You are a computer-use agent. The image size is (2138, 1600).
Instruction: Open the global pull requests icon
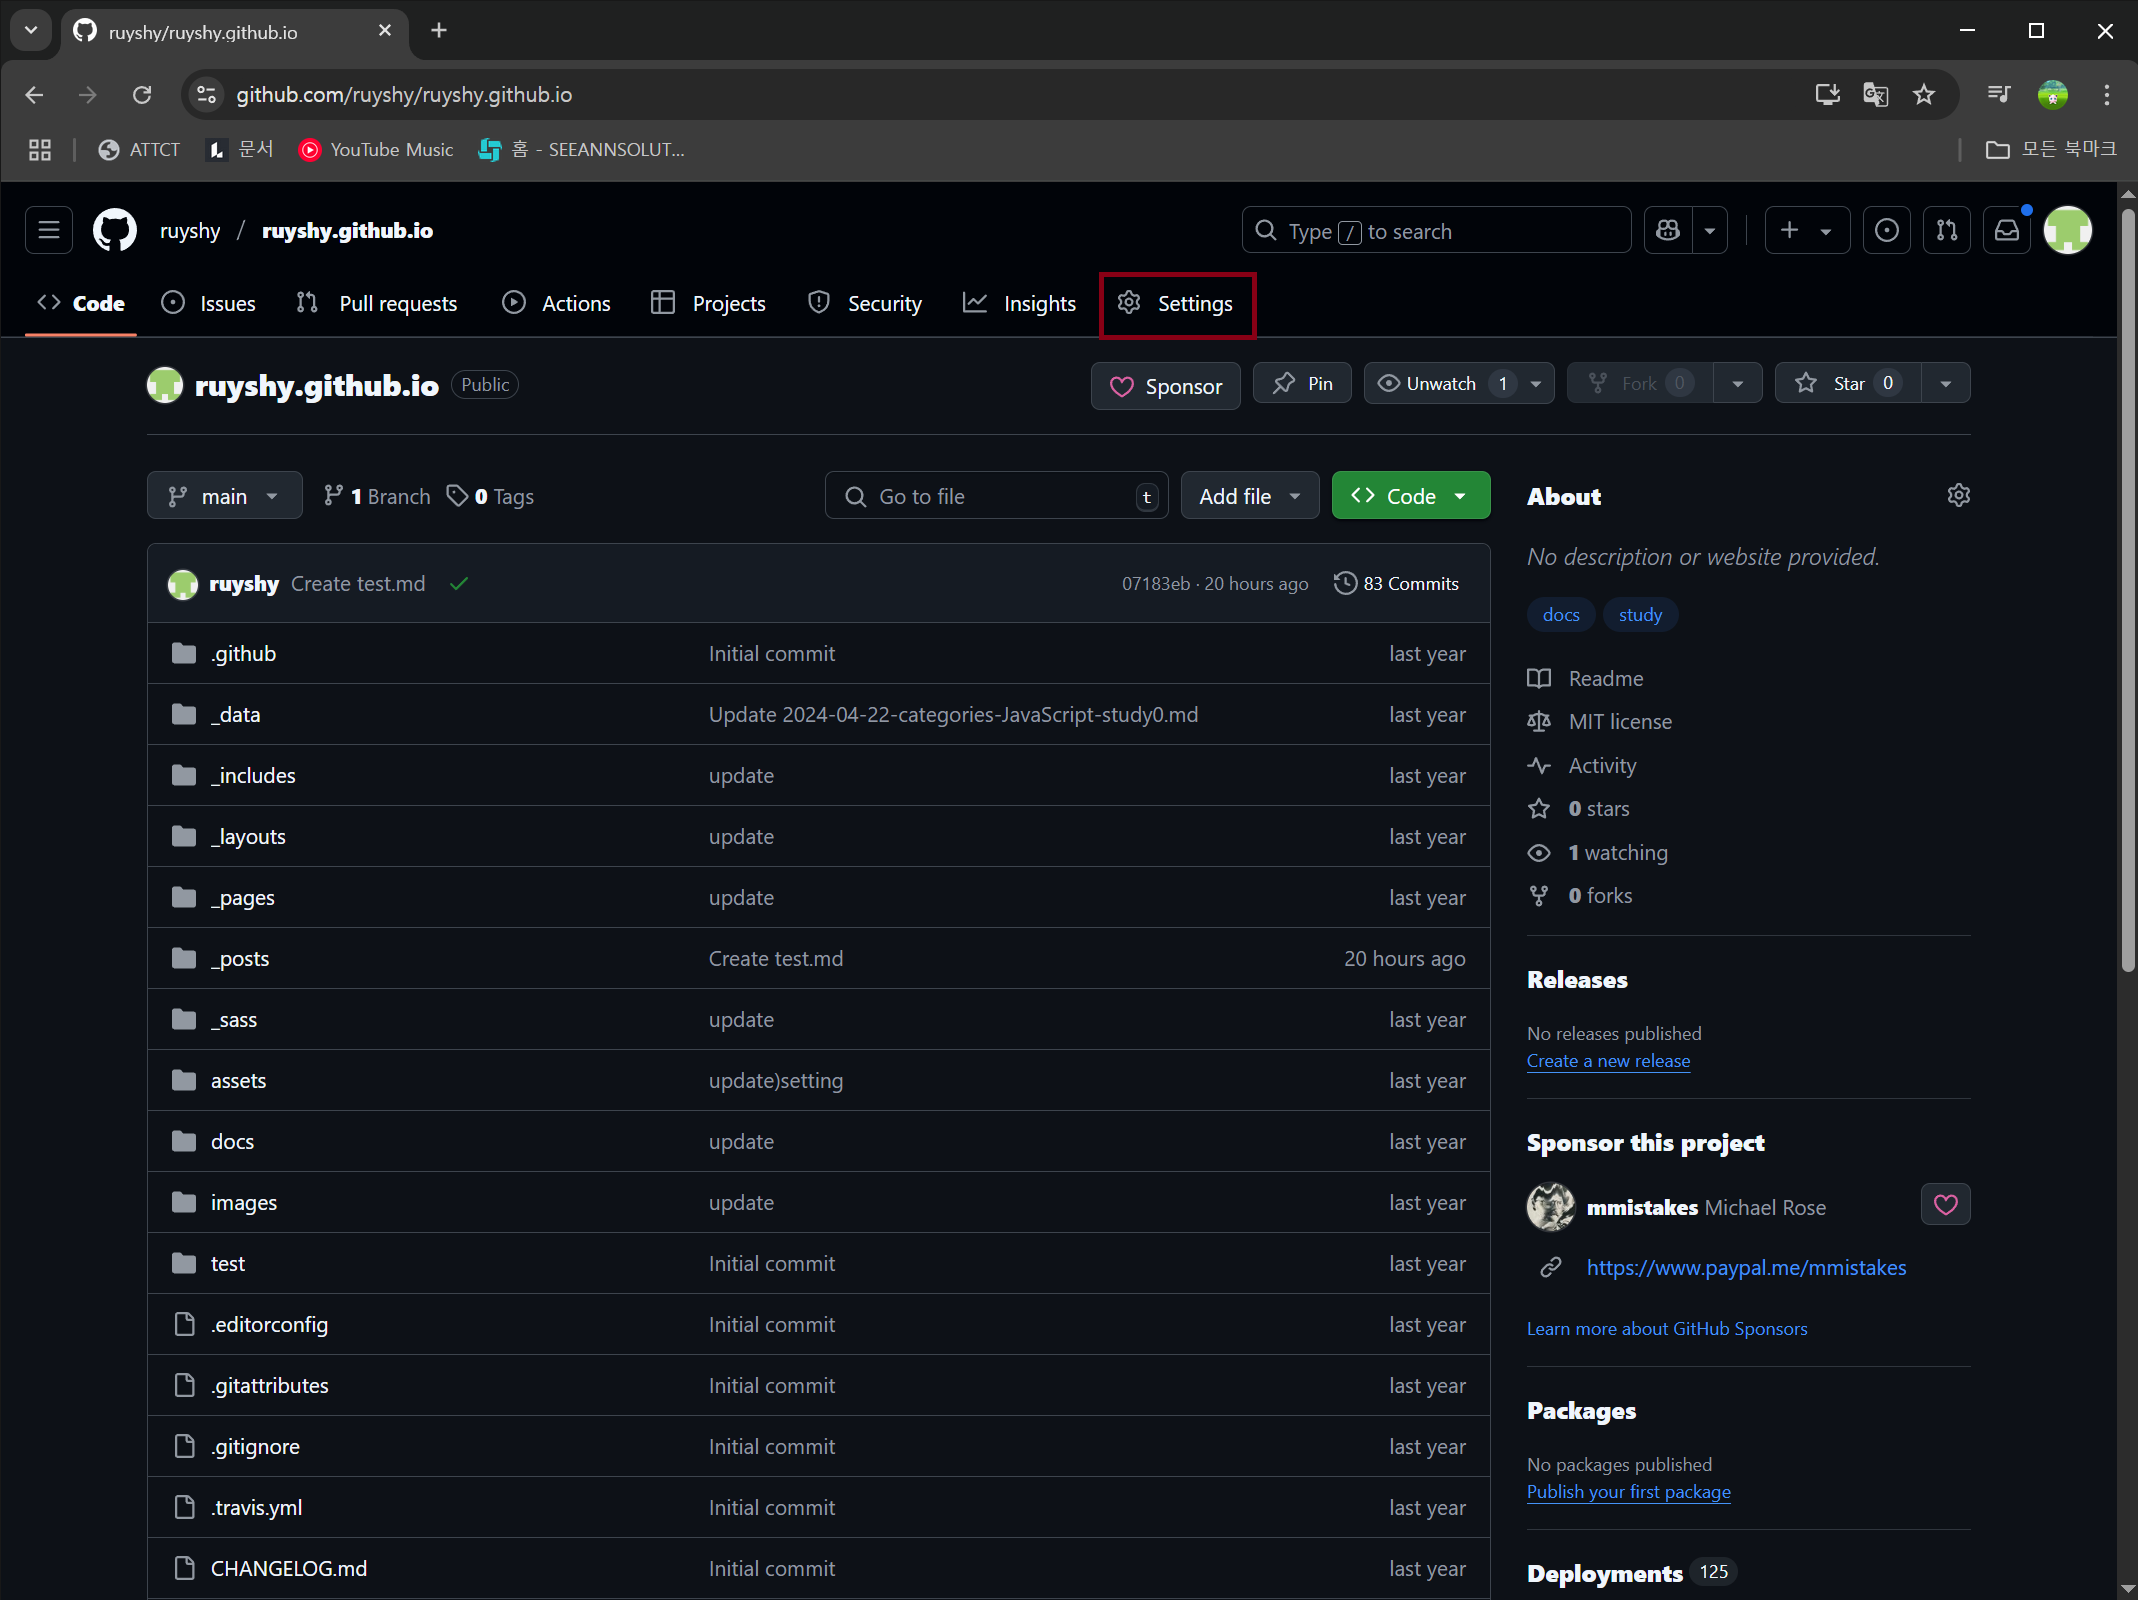[1947, 230]
